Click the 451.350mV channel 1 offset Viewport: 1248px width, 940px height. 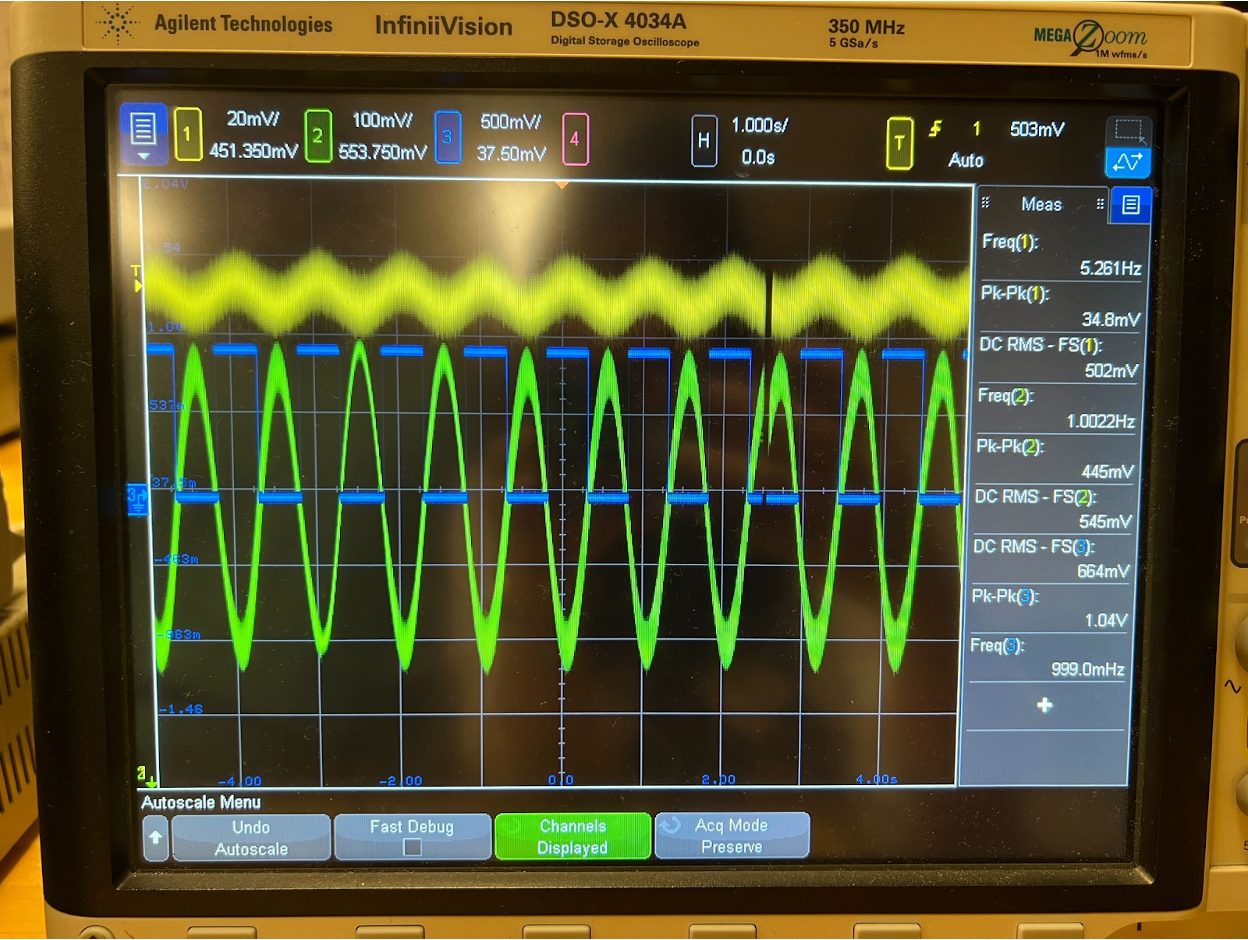pos(254,152)
